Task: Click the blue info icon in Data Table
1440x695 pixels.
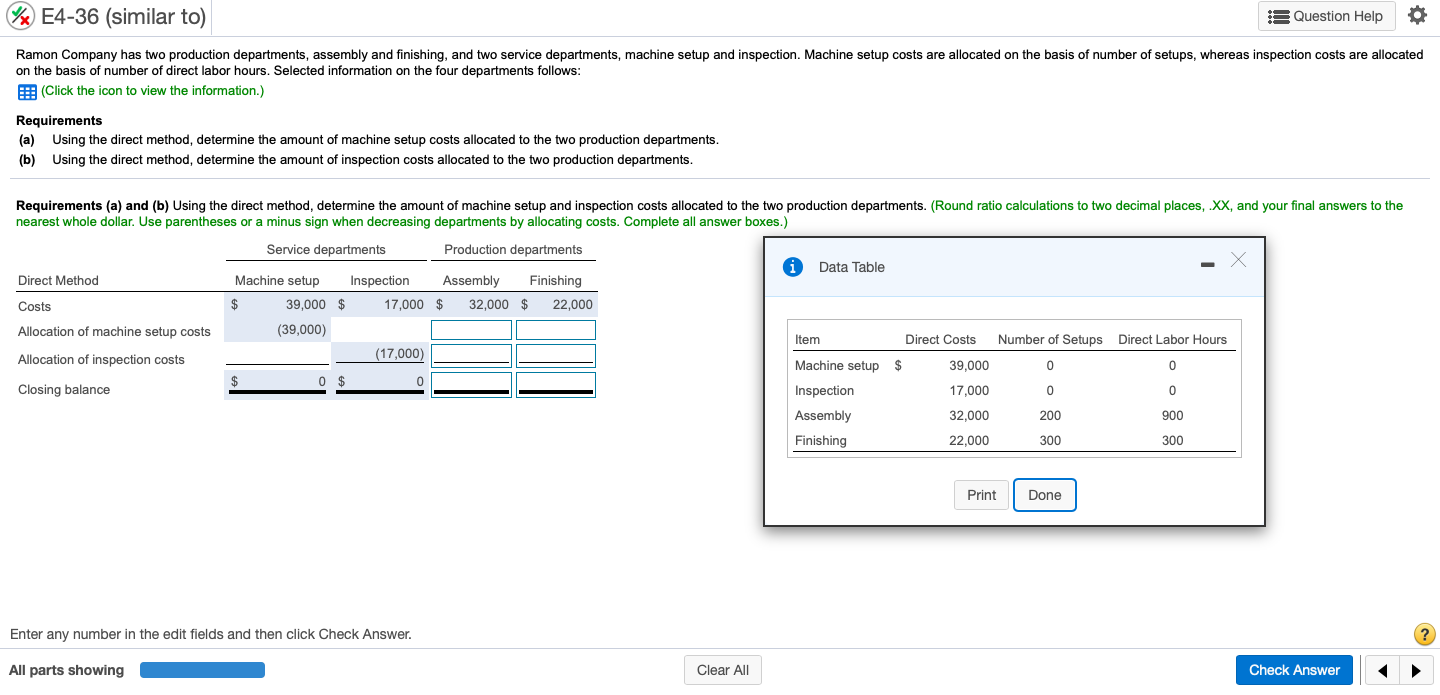Action: 793,267
